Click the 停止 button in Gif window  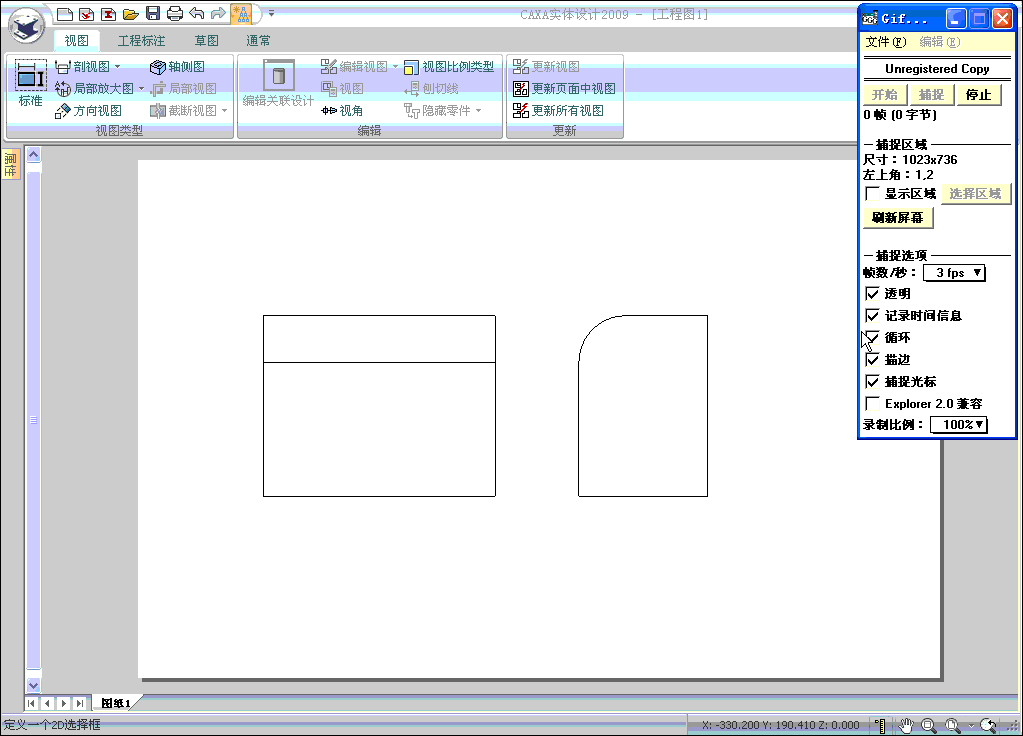(x=979, y=95)
